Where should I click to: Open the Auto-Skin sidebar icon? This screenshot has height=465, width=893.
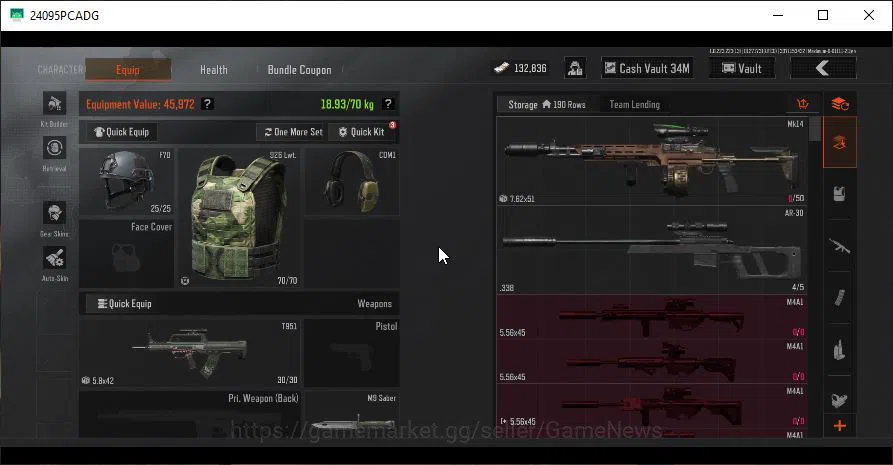(55, 258)
